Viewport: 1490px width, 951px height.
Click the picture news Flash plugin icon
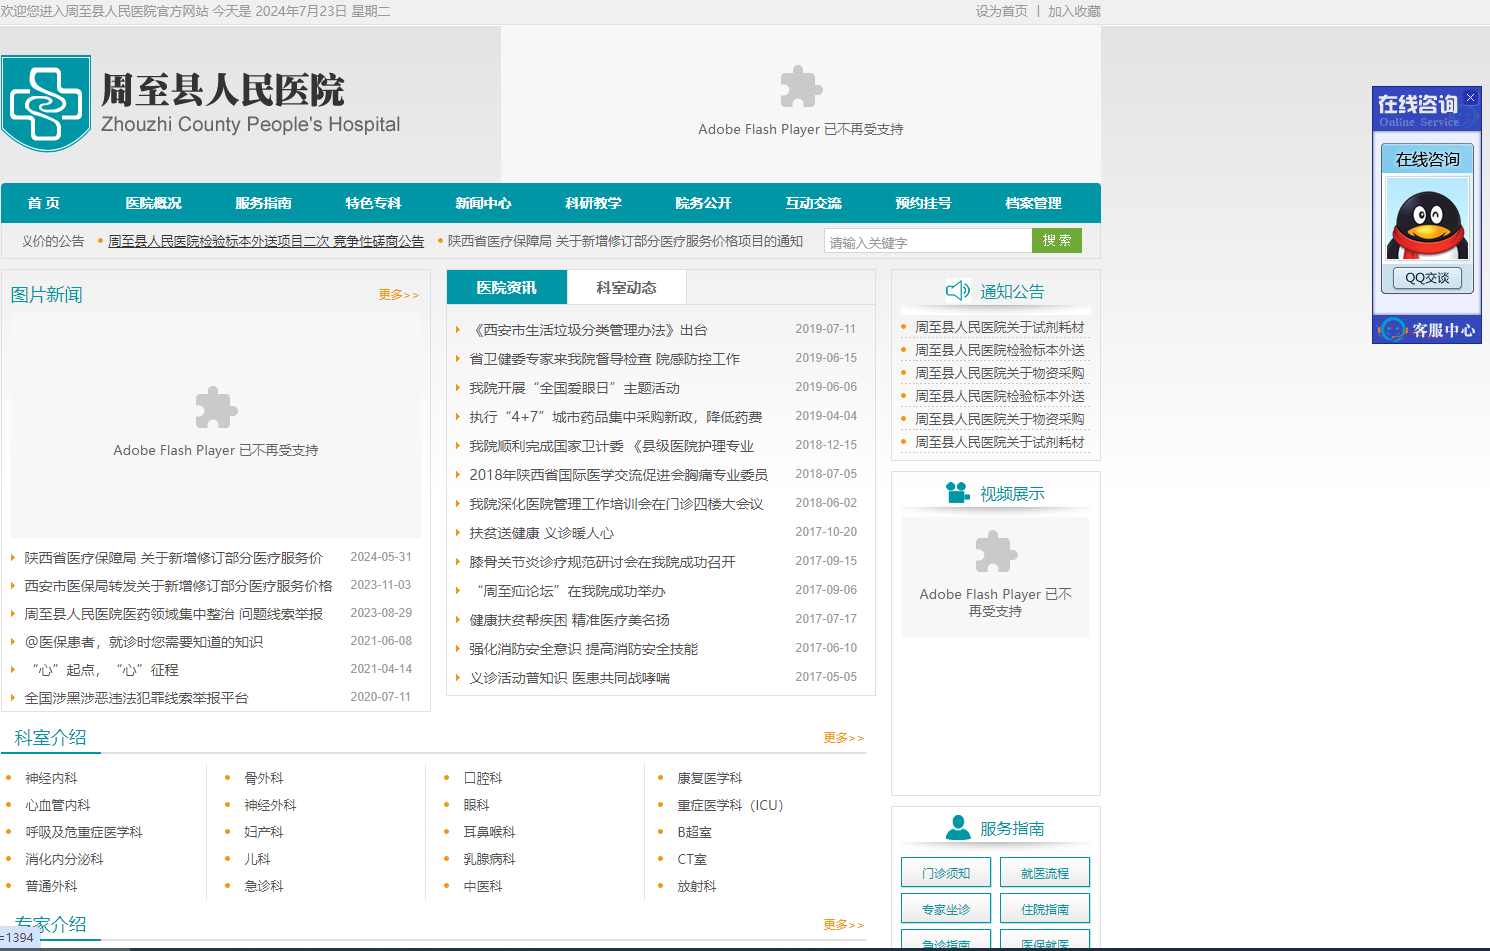click(x=216, y=407)
